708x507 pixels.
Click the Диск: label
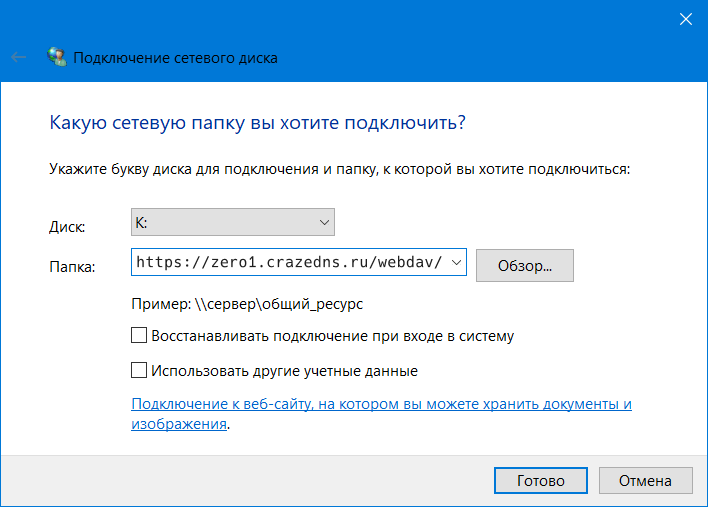coord(67,227)
